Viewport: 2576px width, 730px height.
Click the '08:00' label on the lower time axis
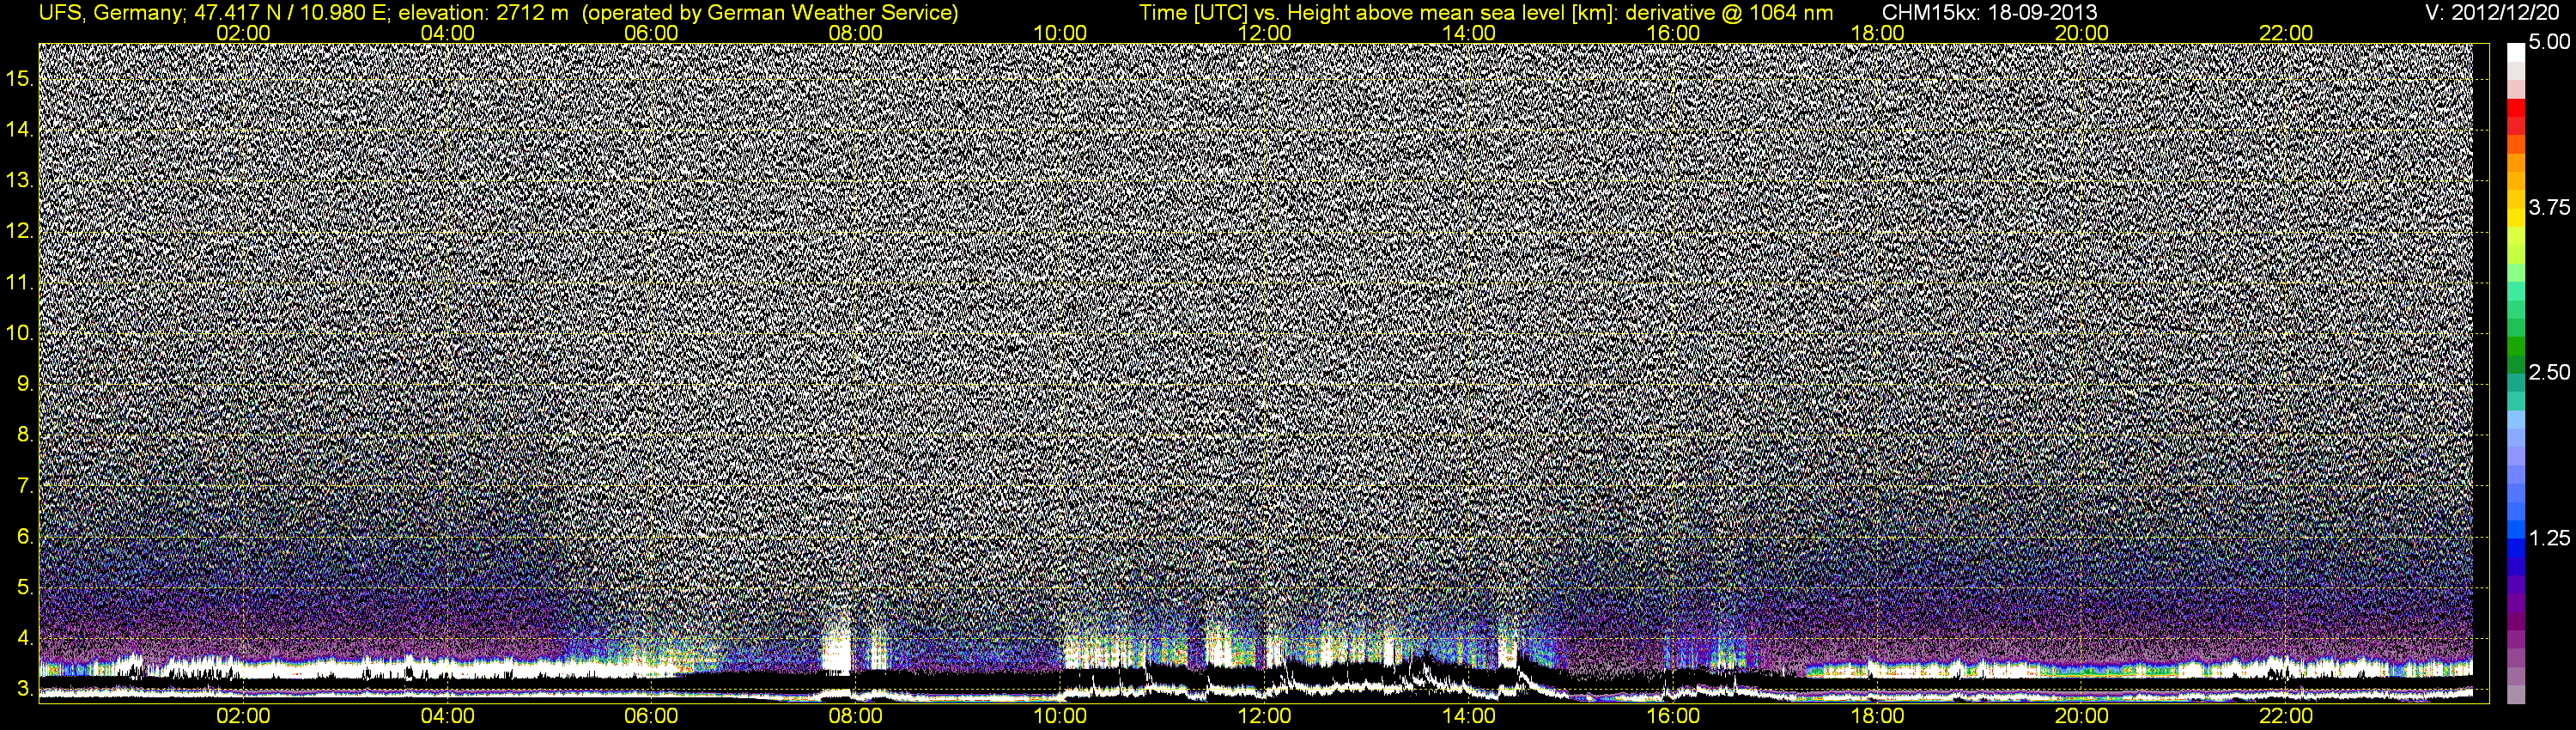(856, 716)
